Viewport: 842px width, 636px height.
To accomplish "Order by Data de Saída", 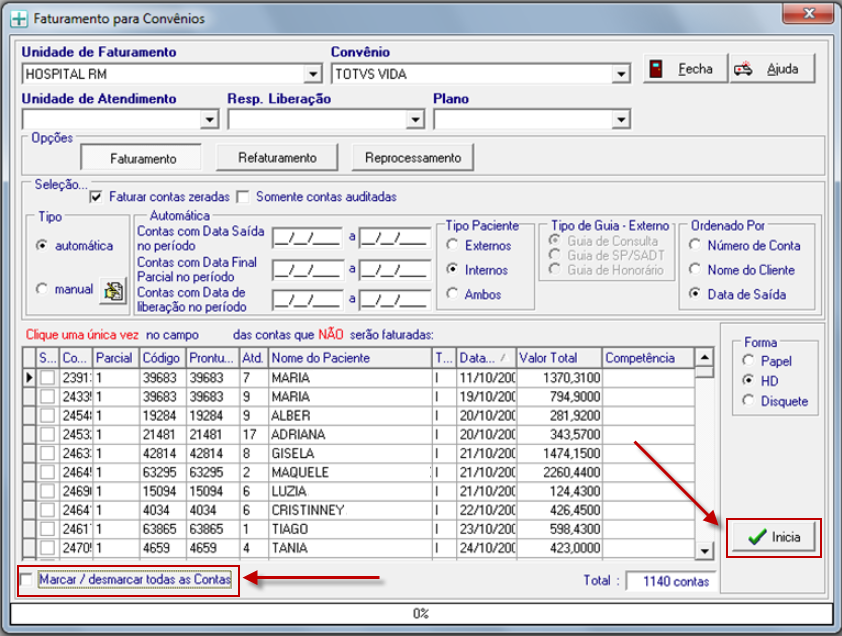I will coord(695,293).
